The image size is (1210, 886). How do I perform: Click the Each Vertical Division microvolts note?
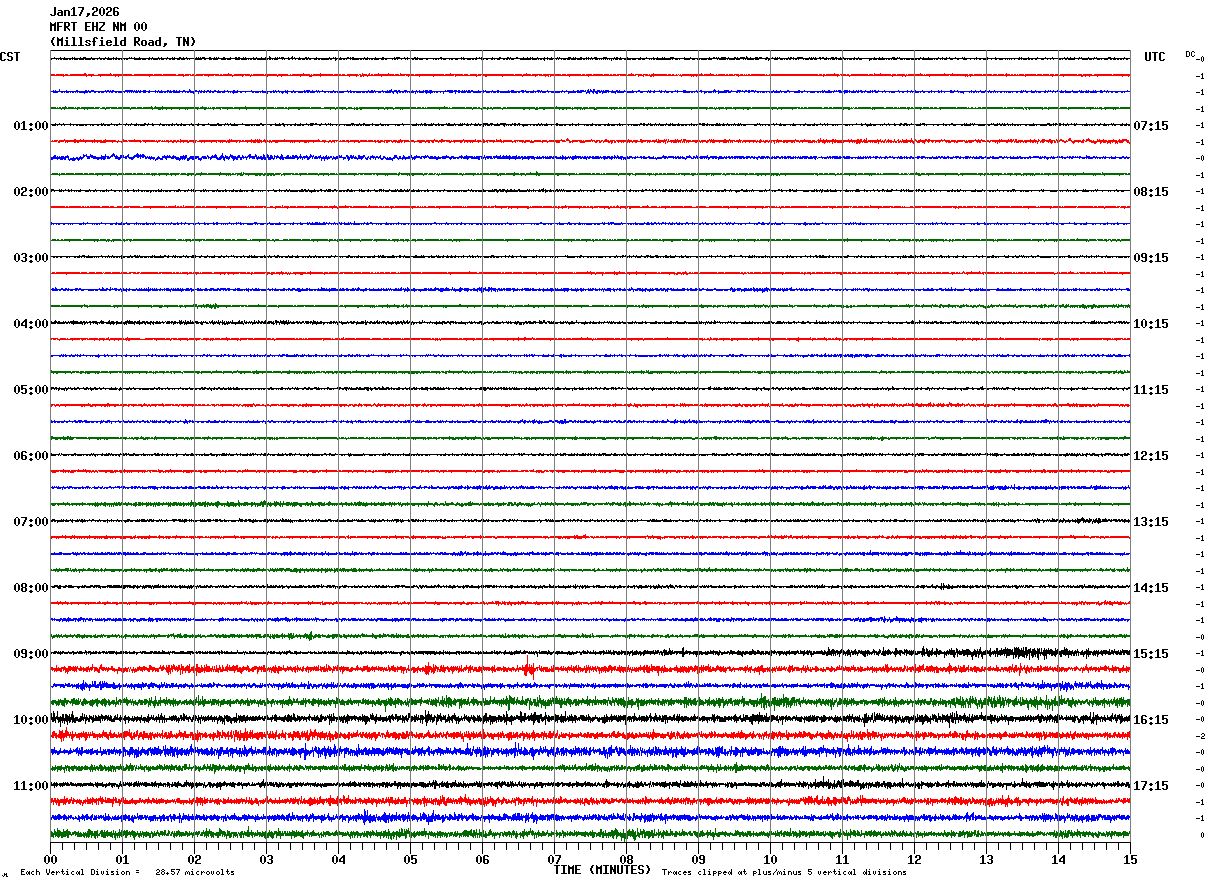pyautogui.click(x=128, y=873)
